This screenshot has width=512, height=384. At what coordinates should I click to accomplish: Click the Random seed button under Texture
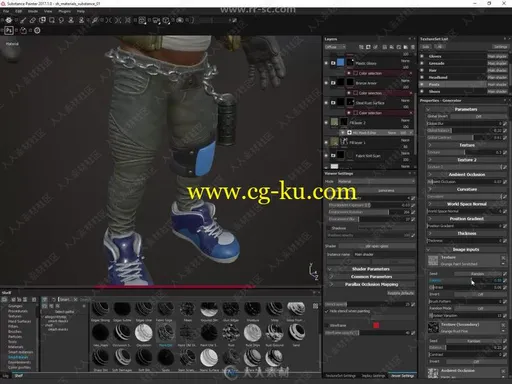(477, 274)
